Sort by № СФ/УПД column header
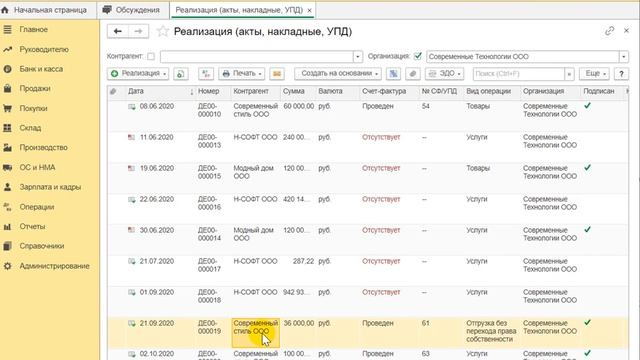The height and width of the screenshot is (360, 640). click(439, 91)
